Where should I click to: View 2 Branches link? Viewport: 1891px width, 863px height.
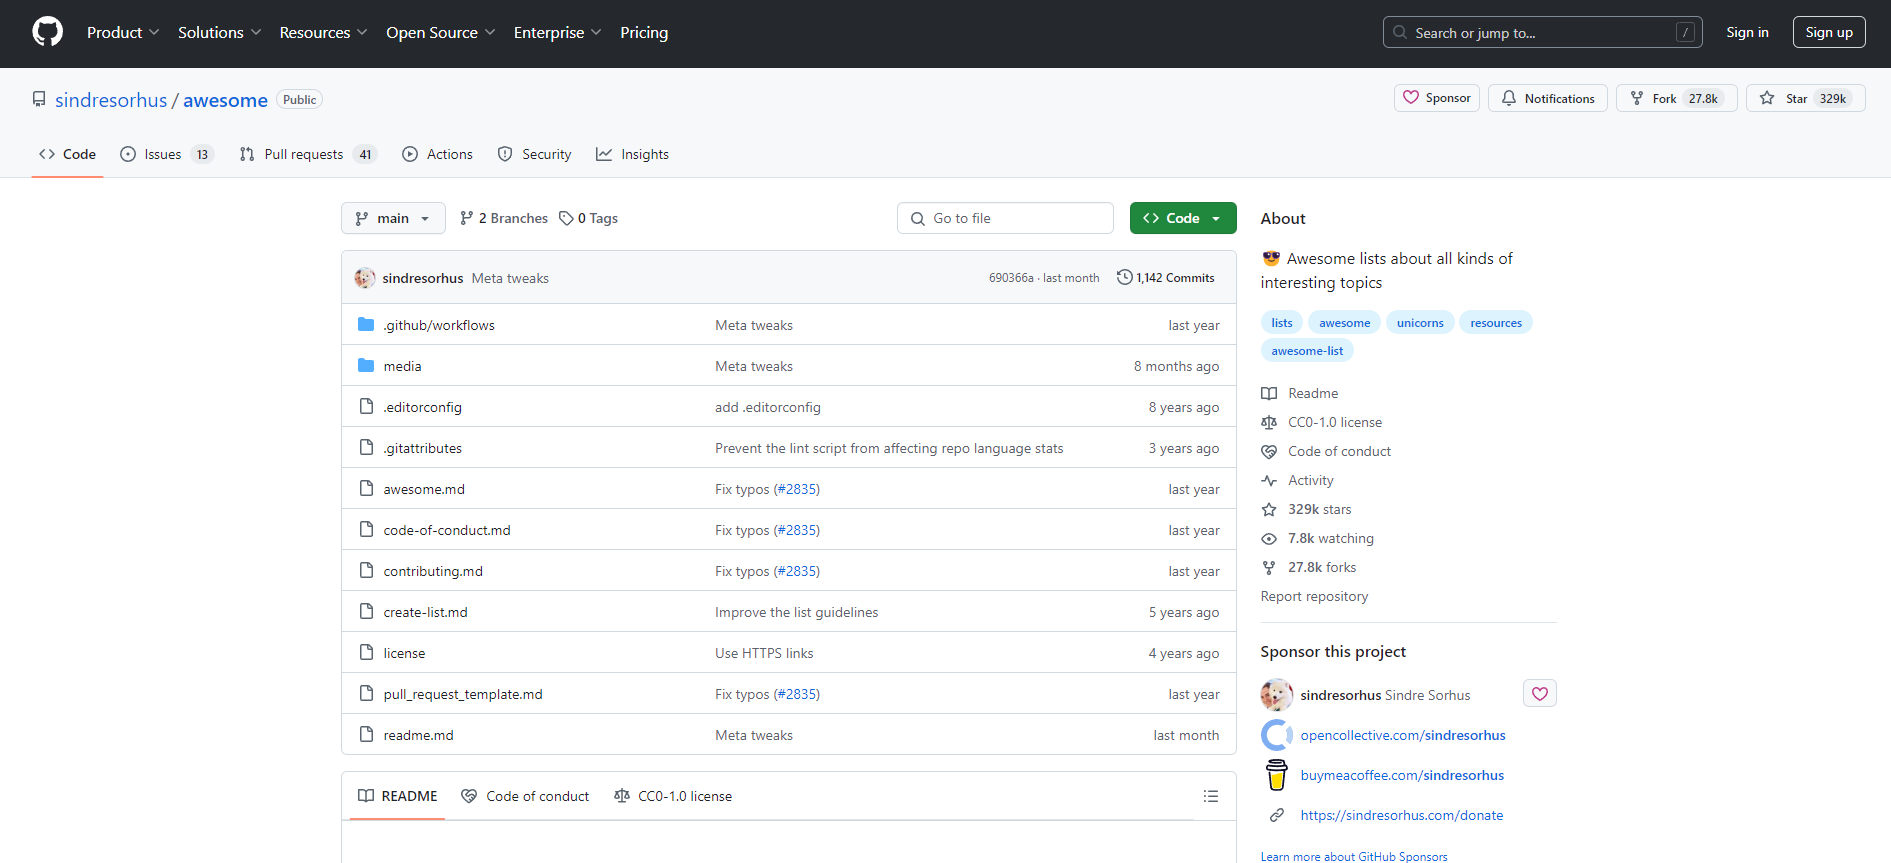[504, 218]
